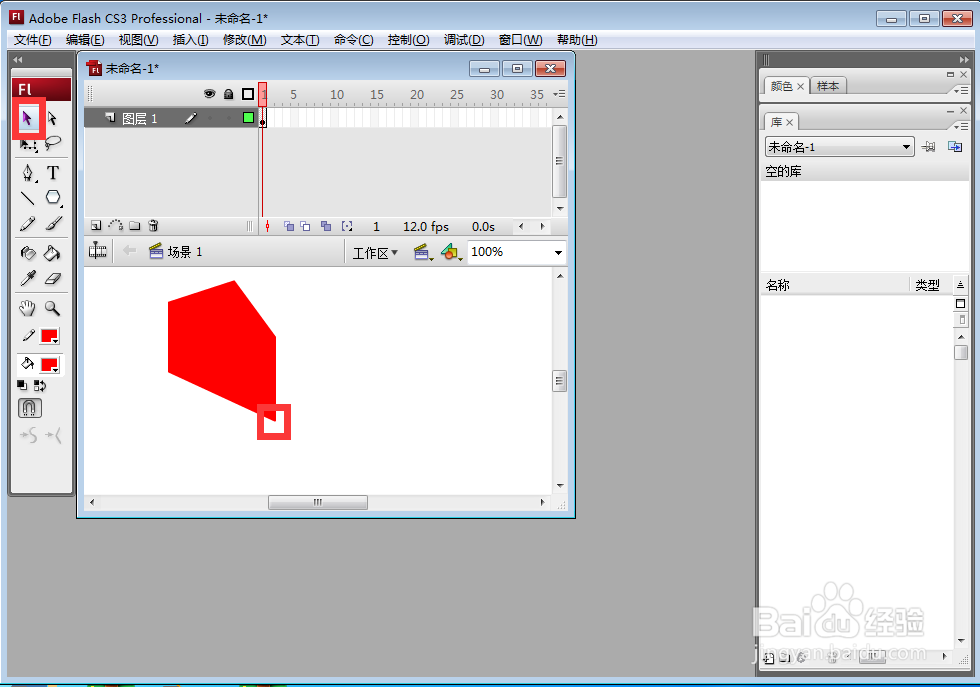Image resolution: width=980 pixels, height=687 pixels.
Task: Click the black and white colors icon
Action: click(22, 386)
